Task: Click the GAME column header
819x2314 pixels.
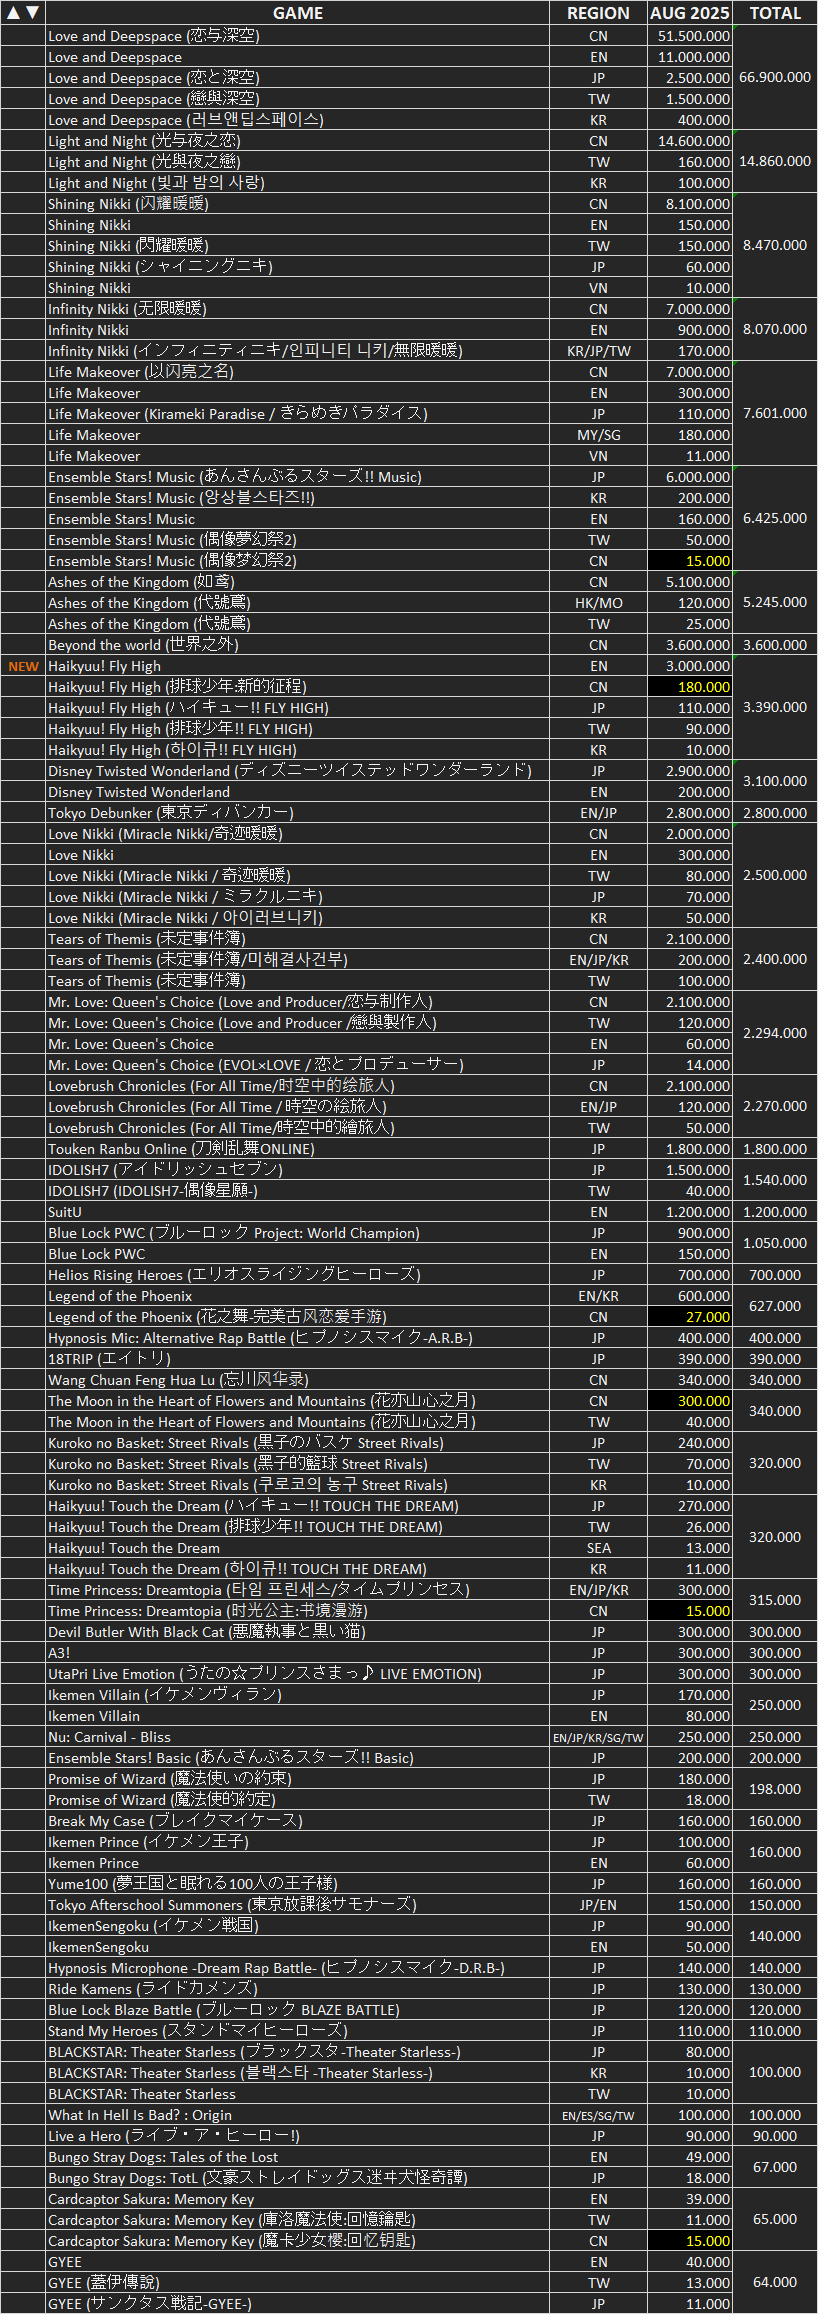Action: 298,13
